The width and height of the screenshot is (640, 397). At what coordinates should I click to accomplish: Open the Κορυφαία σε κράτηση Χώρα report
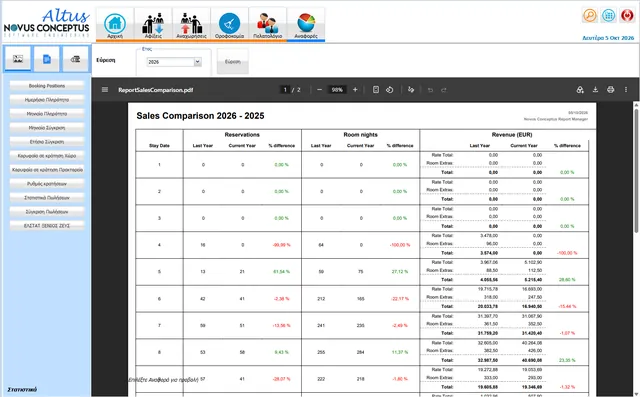(x=47, y=155)
